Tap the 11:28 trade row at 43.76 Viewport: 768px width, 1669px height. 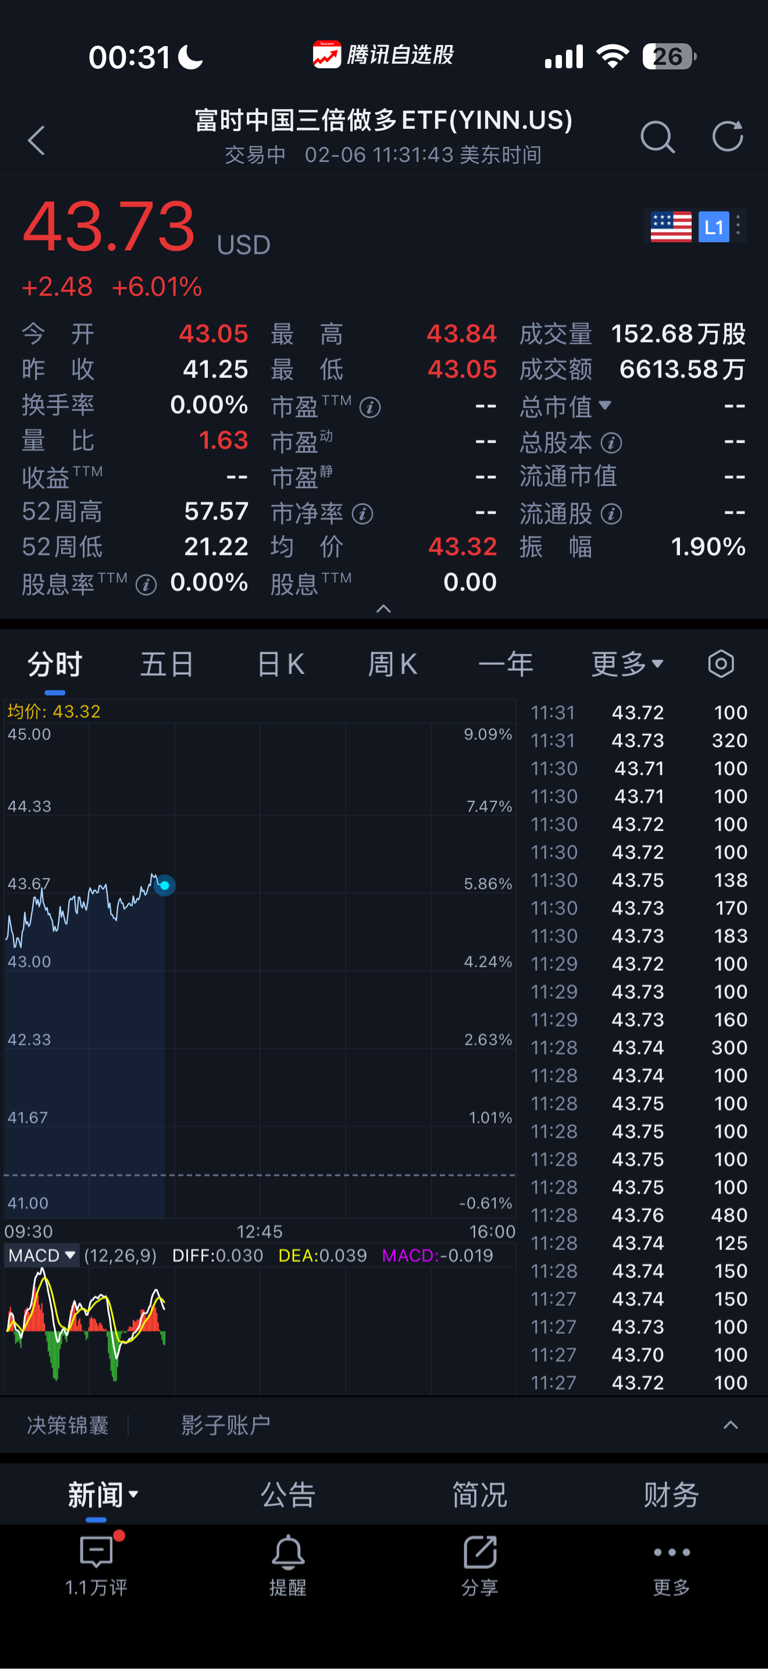[x=639, y=1215]
